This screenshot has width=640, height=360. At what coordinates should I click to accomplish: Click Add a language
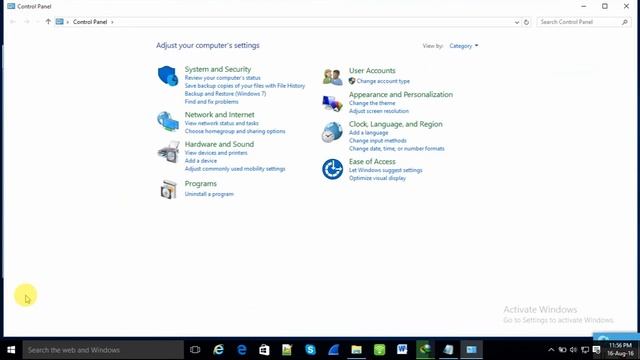tap(369, 133)
